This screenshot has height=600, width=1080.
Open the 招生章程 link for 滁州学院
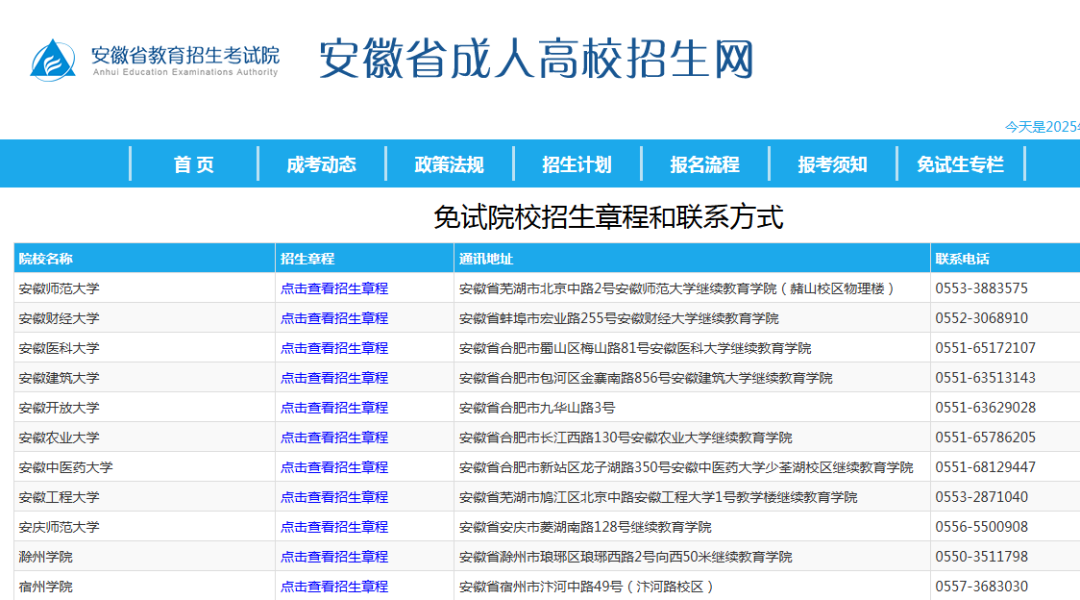click(x=334, y=557)
